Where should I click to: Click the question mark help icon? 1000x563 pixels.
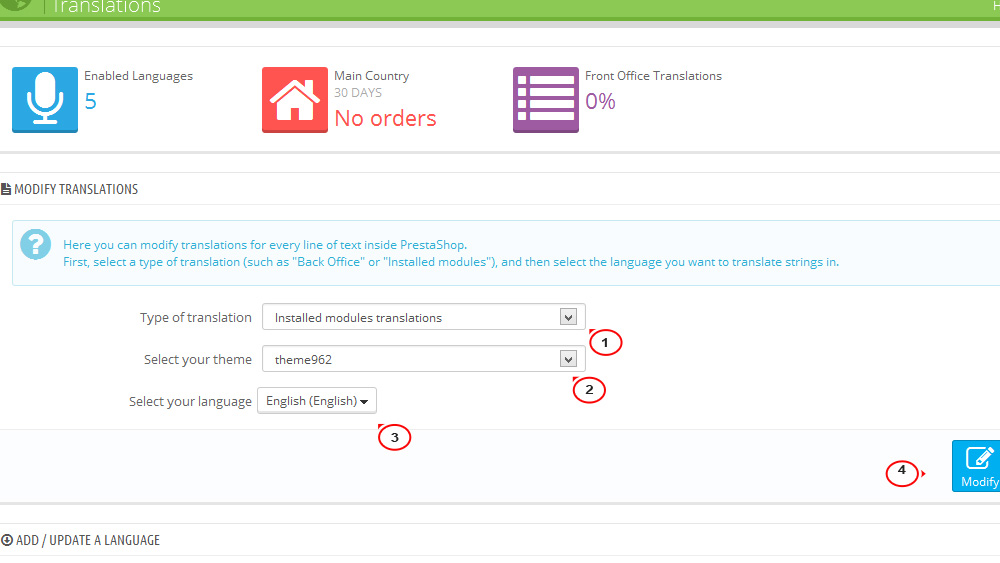point(36,244)
